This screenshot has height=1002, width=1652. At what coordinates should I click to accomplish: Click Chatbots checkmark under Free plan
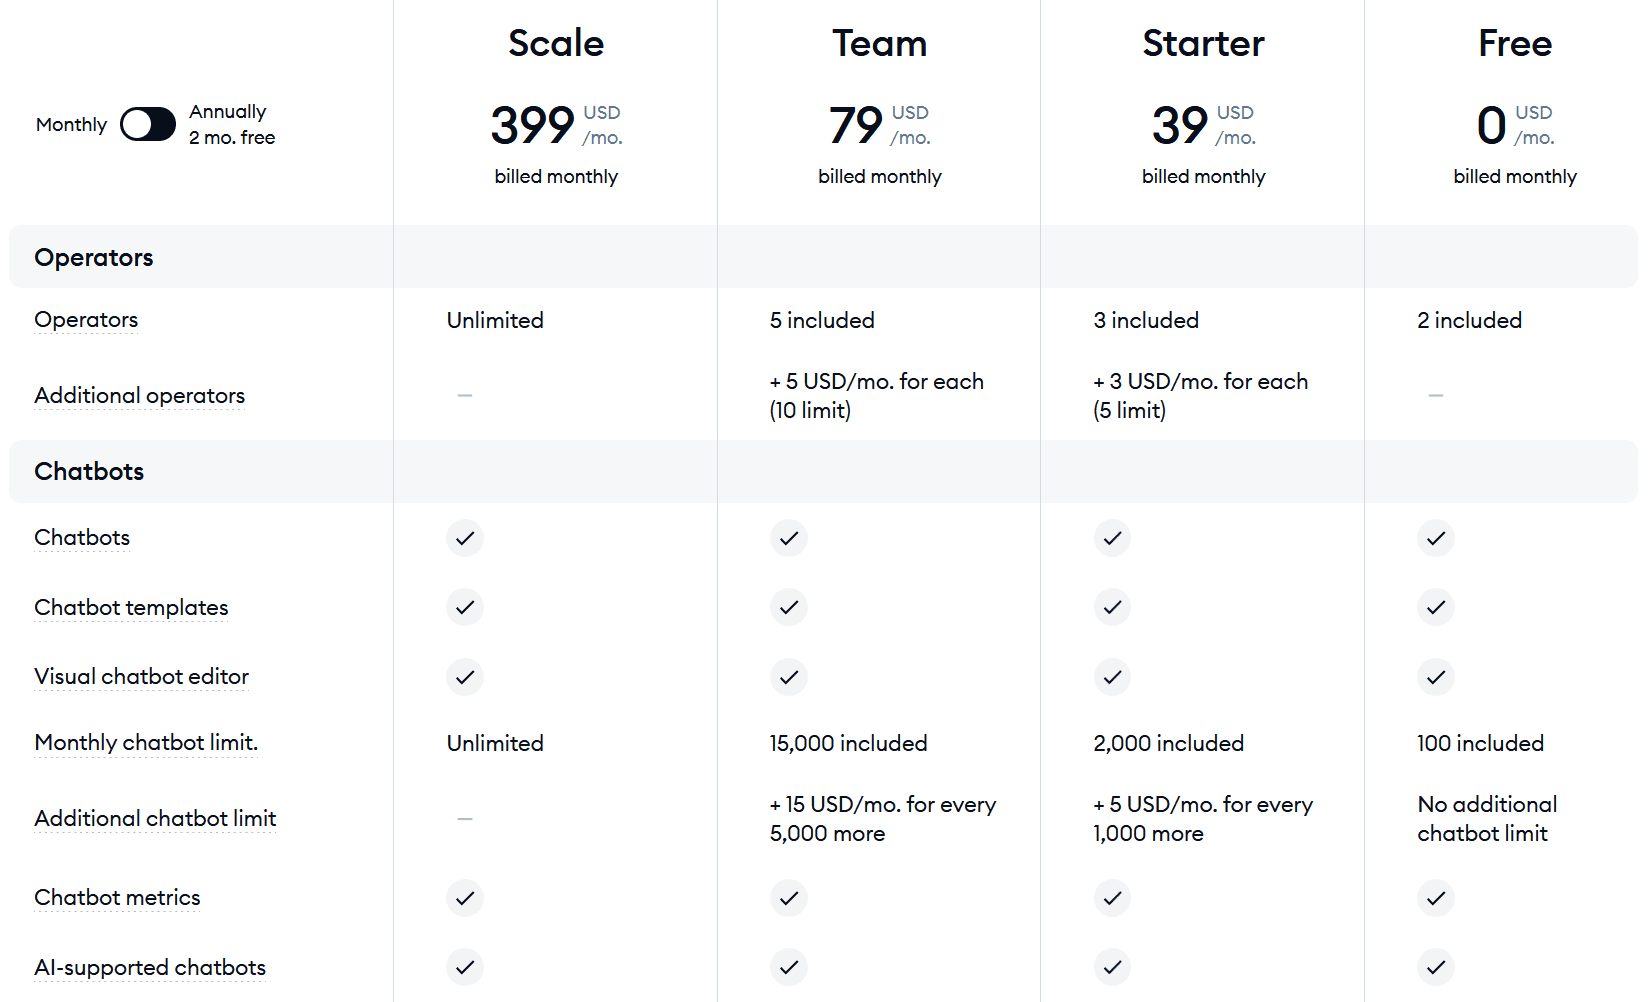coord(1436,538)
